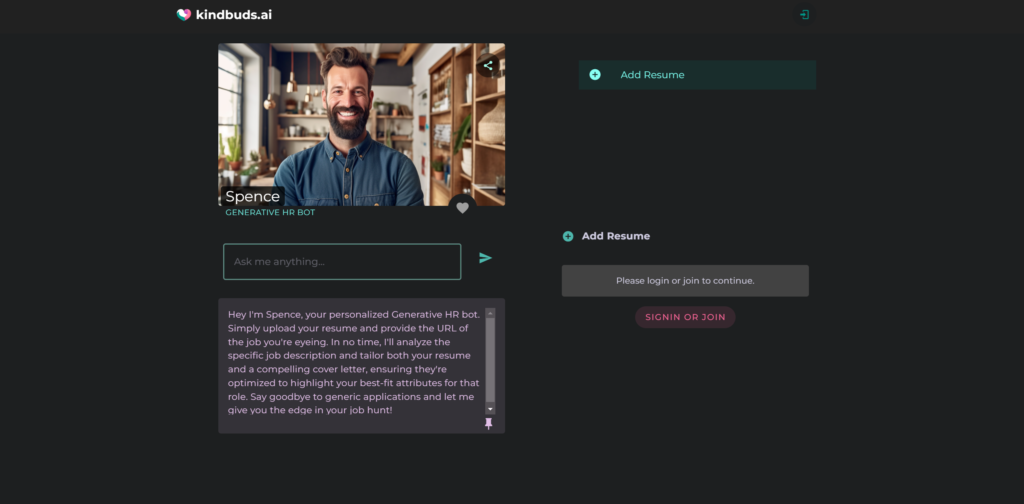The width and height of the screenshot is (1024, 504).
Task: Expand the top Add Resume panel
Action: [x=697, y=75]
